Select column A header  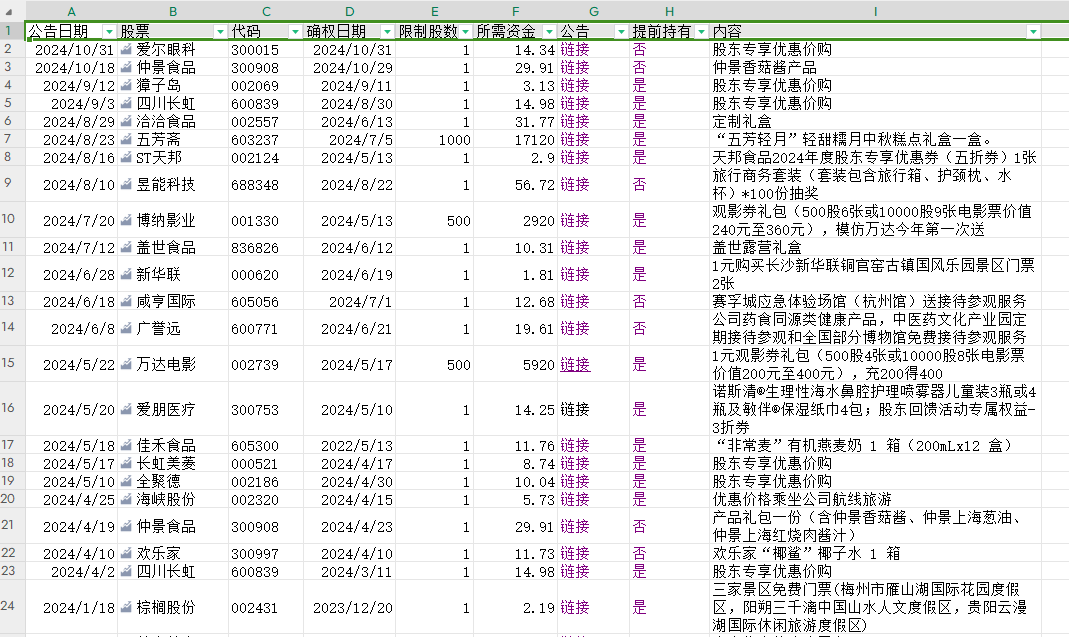tap(72, 12)
